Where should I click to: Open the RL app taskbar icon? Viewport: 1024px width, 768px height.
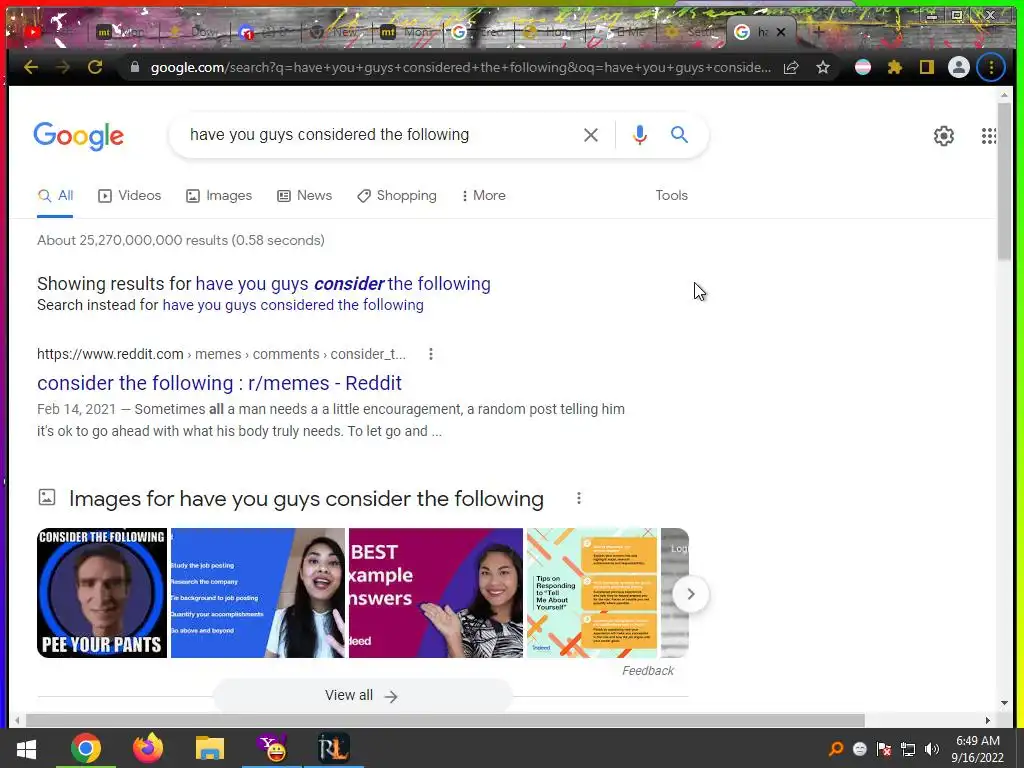tap(333, 748)
